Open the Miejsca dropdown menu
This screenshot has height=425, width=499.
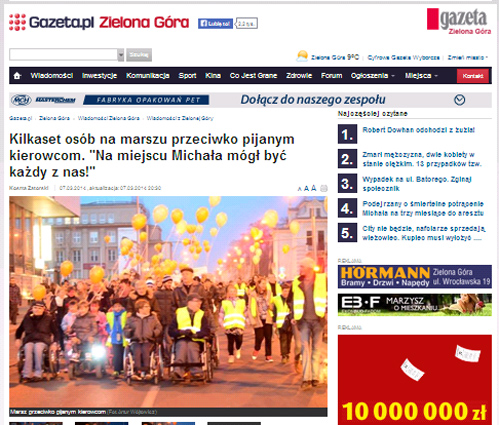(x=421, y=76)
